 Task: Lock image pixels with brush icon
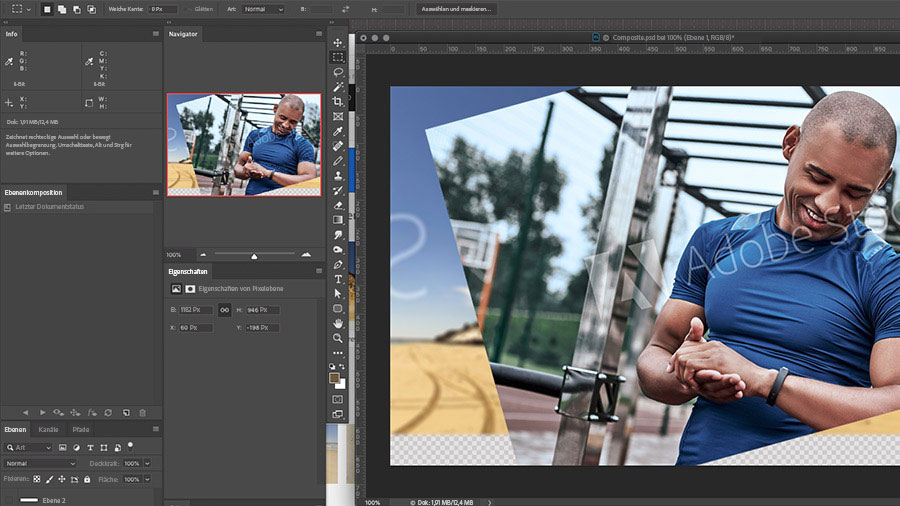[x=49, y=479]
